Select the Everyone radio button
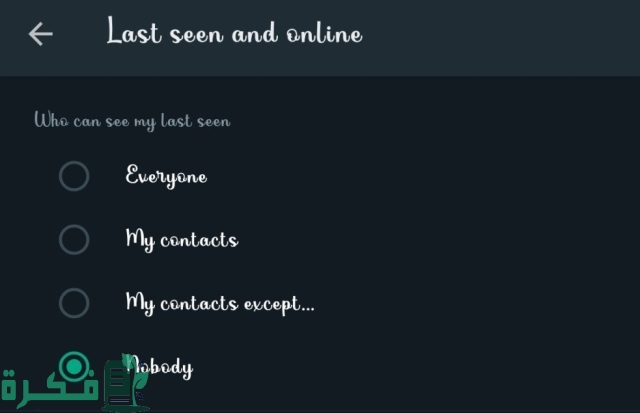This screenshot has height=413, width=640. [74, 176]
